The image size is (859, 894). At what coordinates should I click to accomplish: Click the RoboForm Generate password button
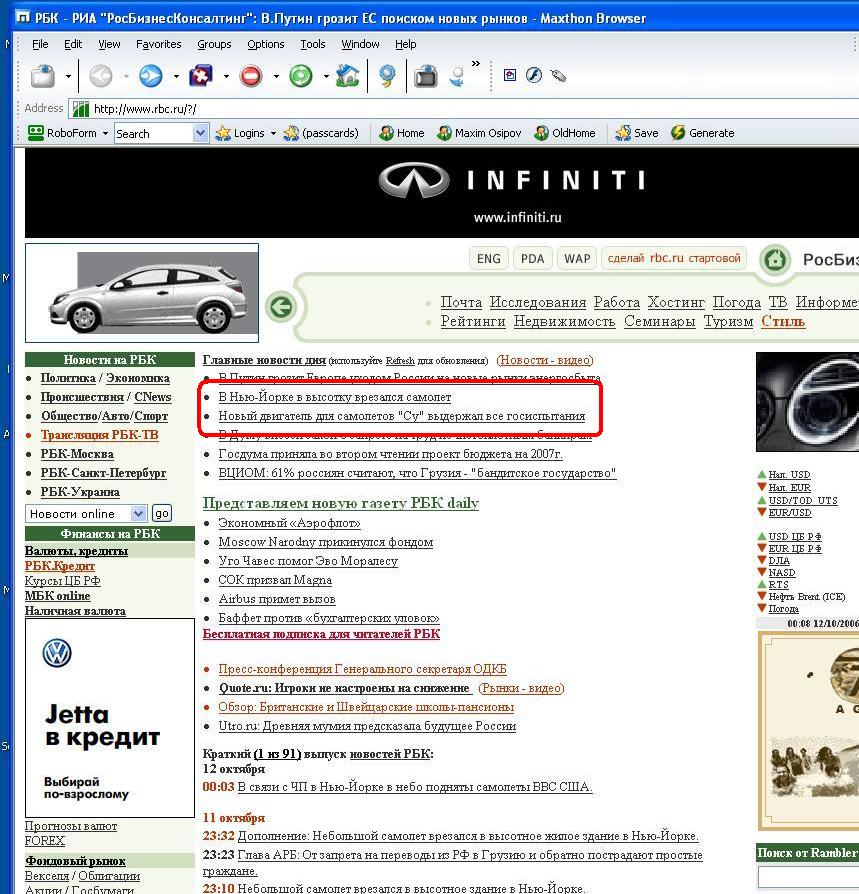click(x=703, y=133)
